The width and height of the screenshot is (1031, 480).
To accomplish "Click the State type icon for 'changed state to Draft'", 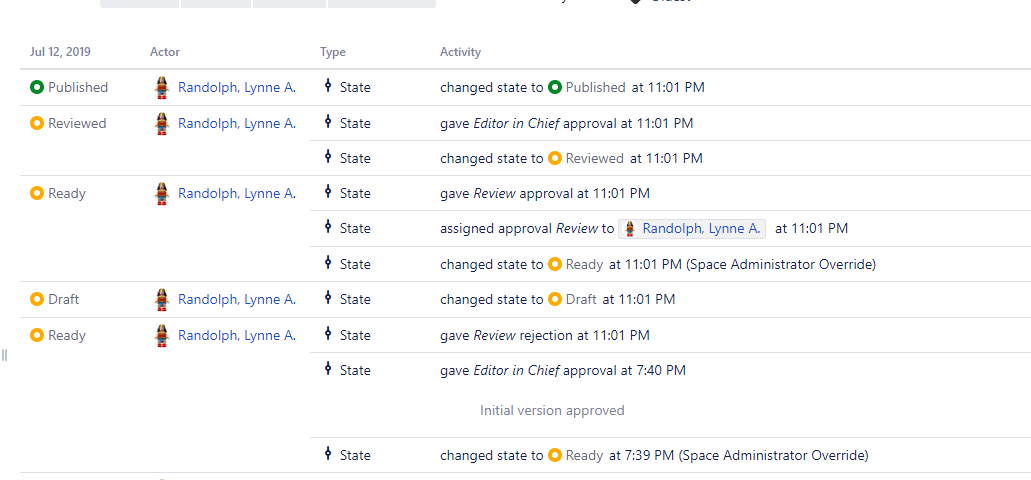I will (x=328, y=298).
